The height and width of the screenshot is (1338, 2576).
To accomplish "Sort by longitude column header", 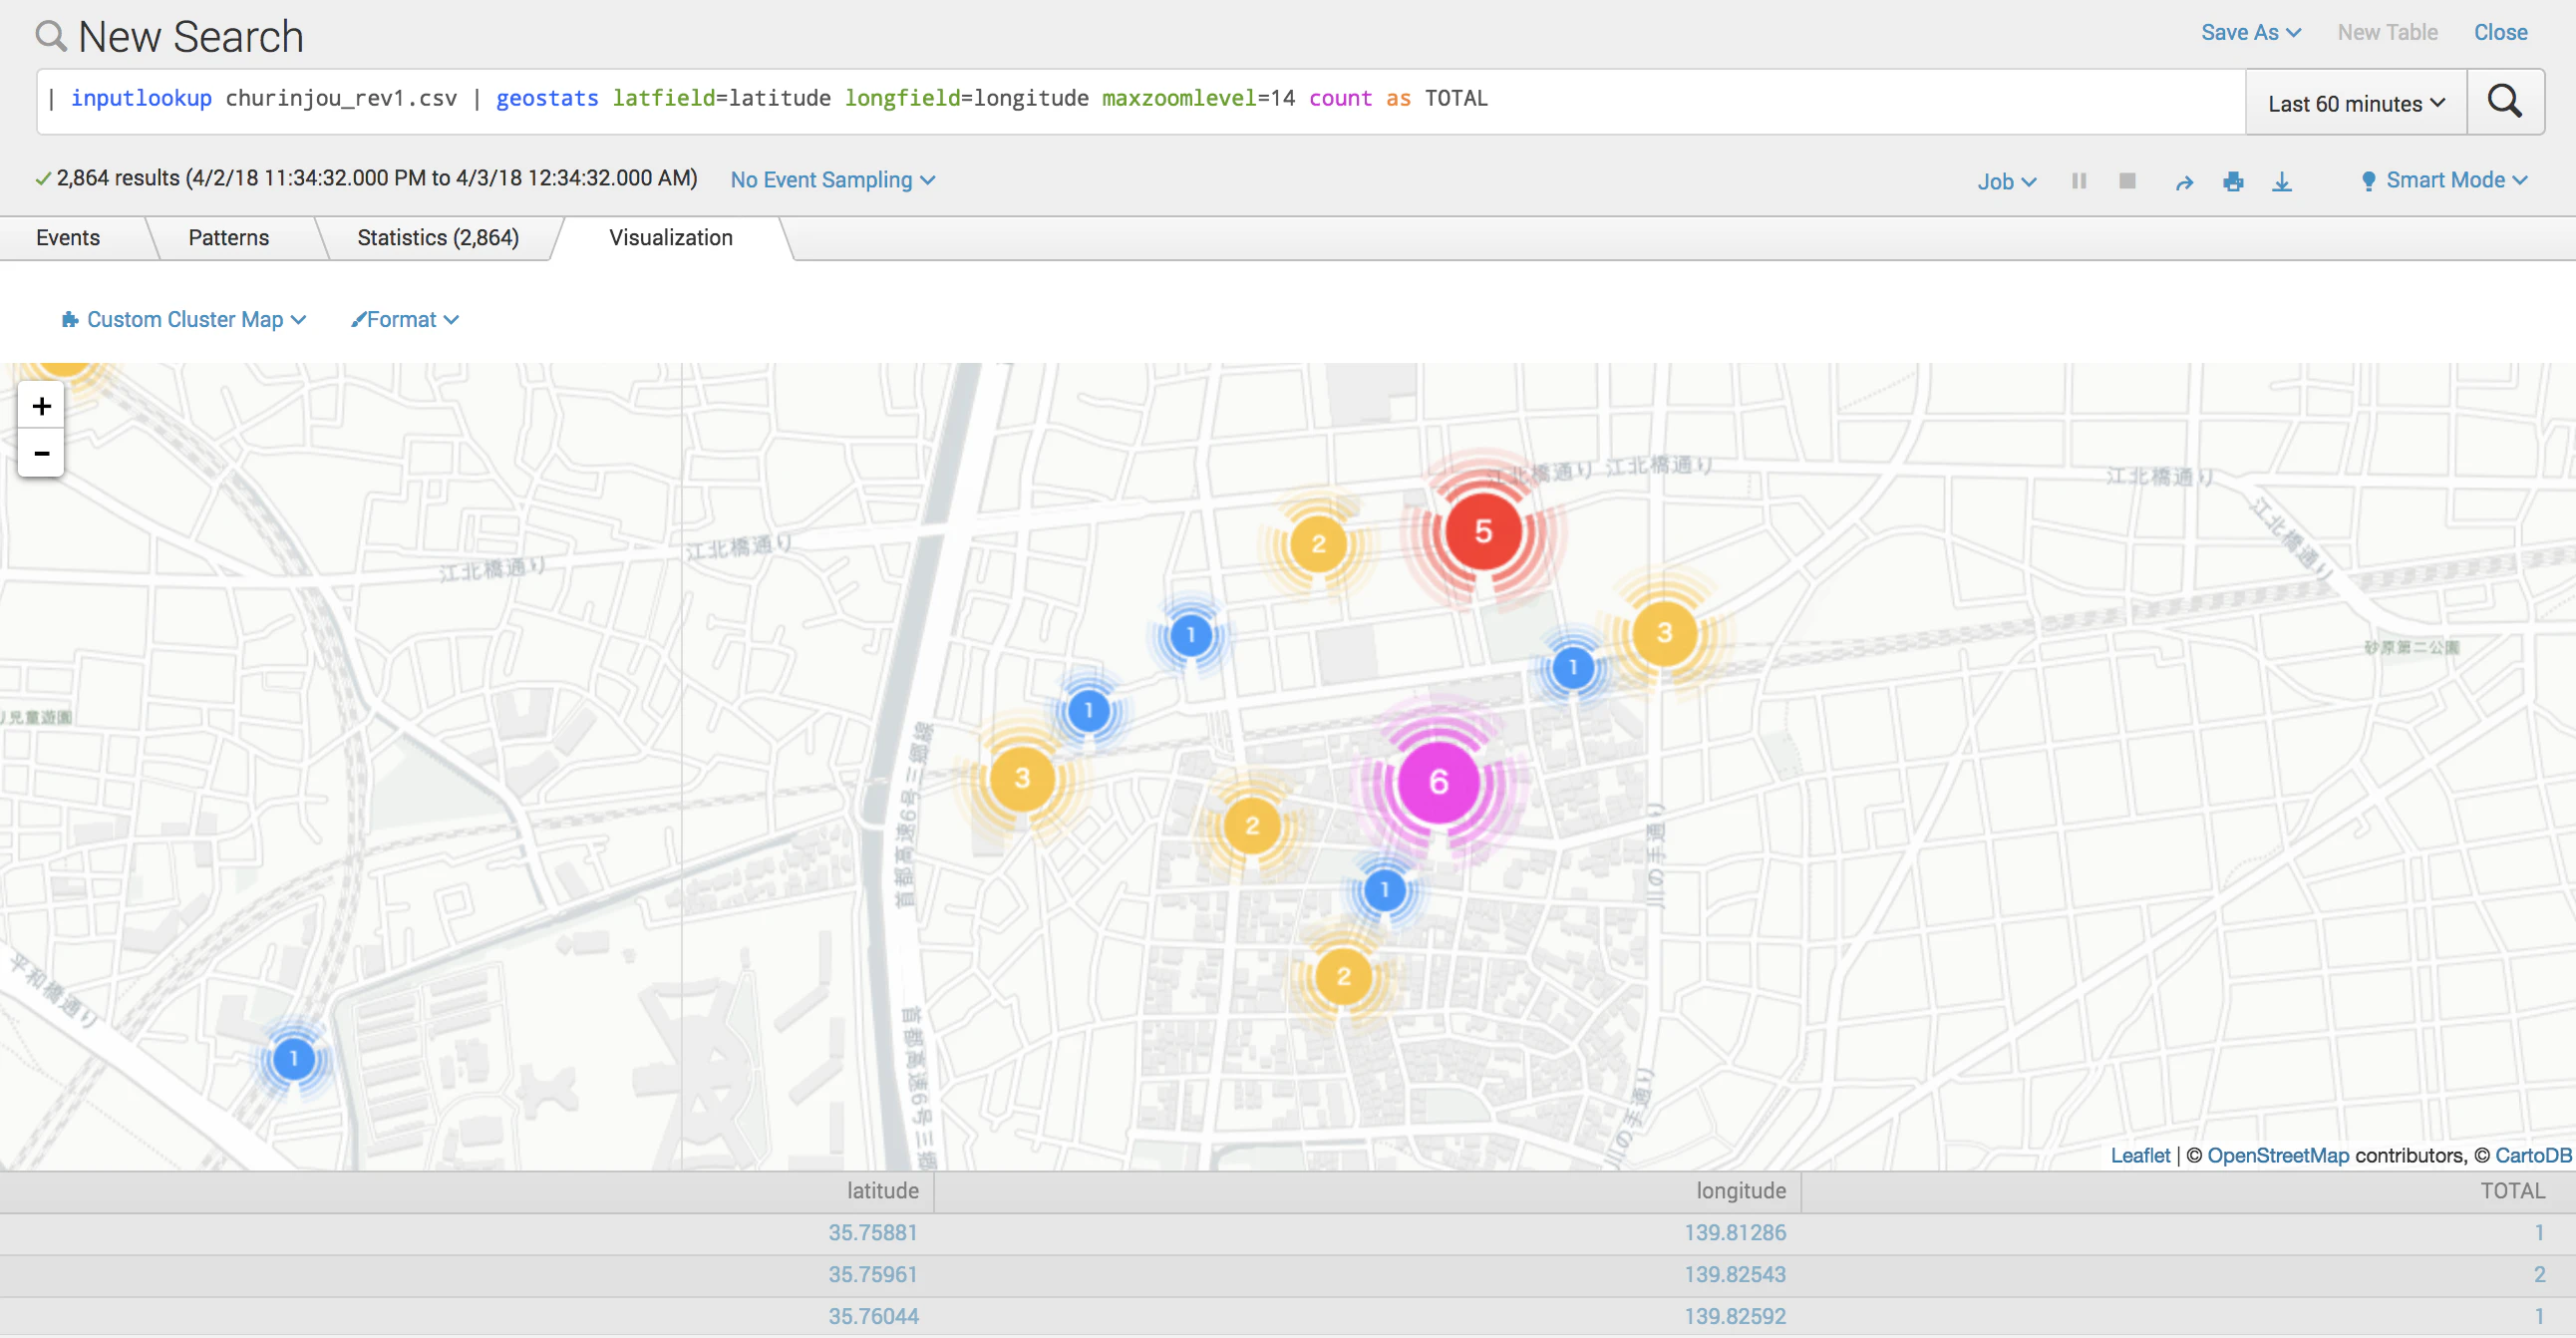I will coord(1740,1191).
